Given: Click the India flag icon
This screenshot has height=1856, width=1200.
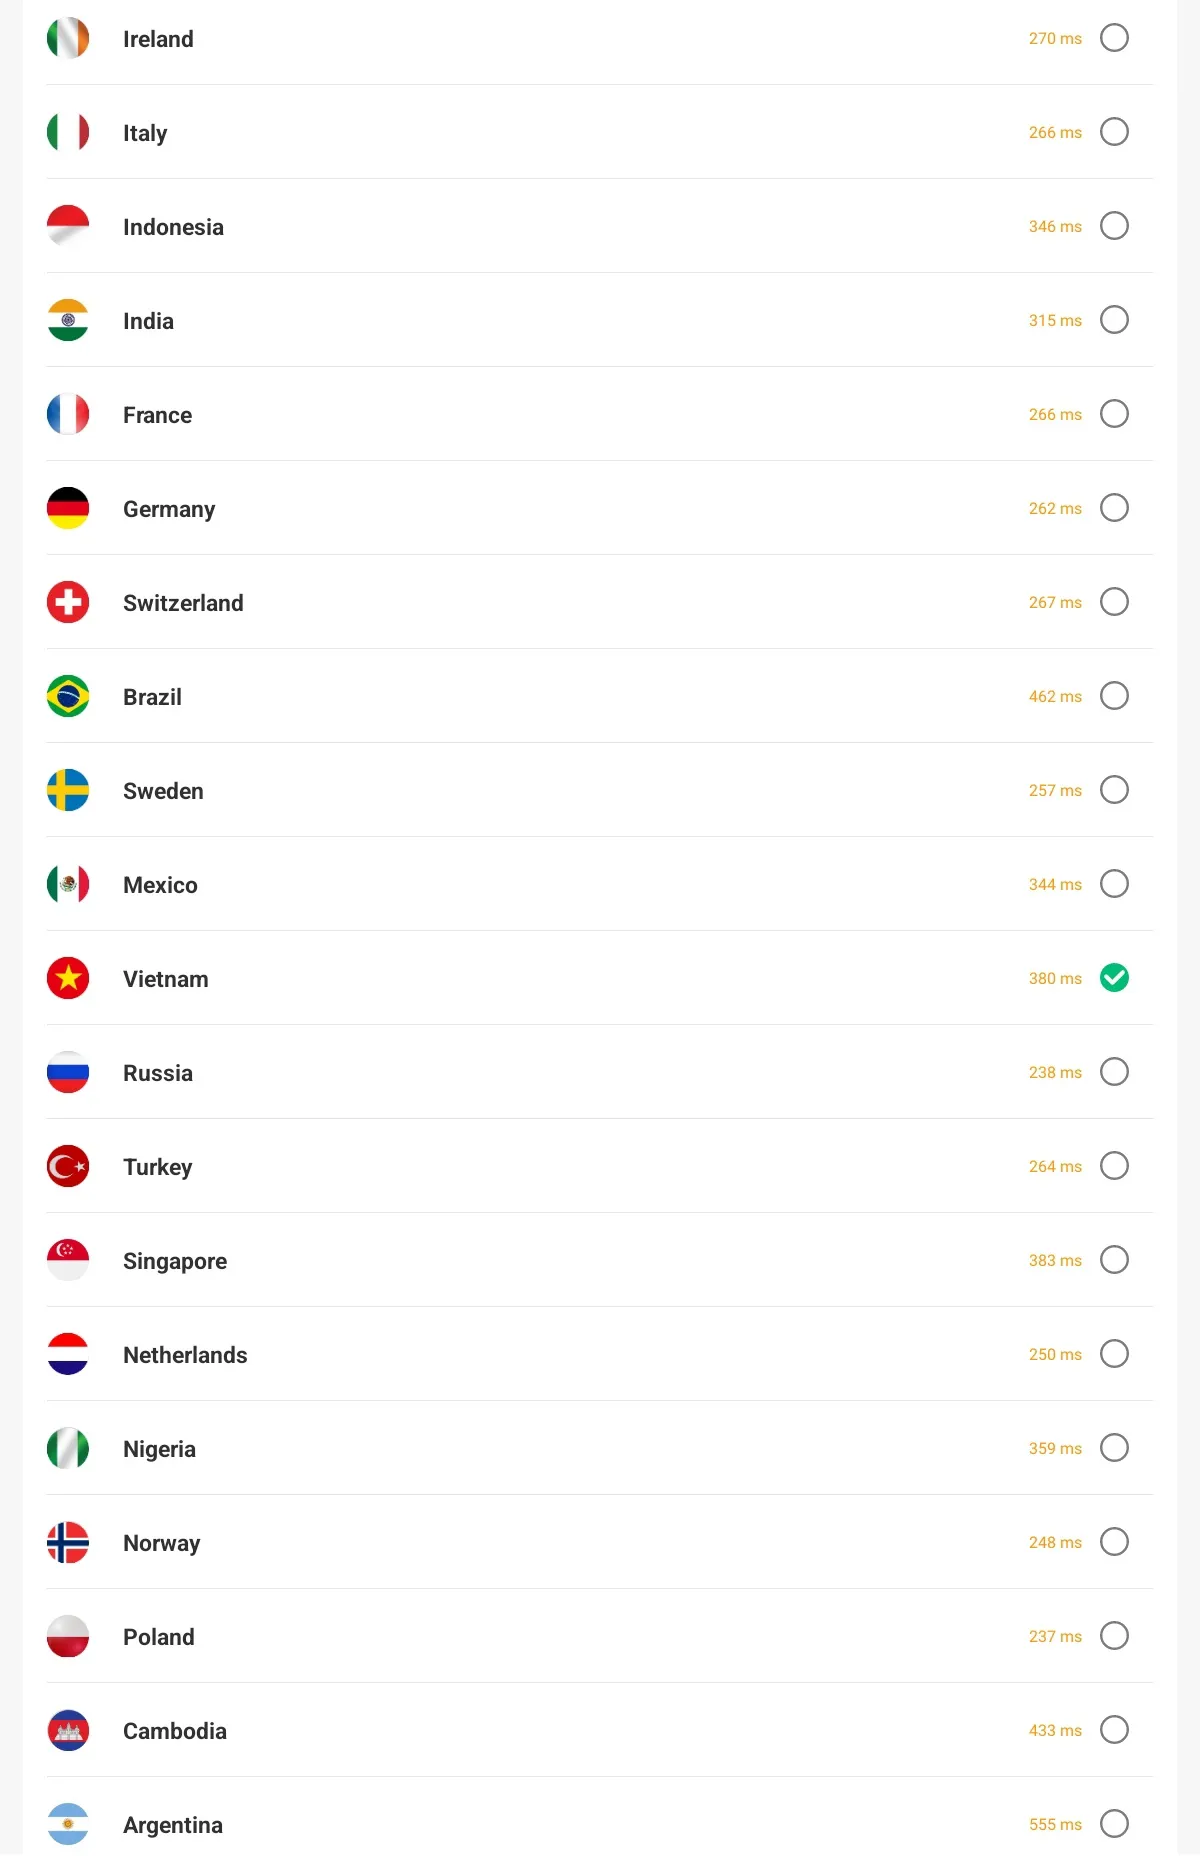Looking at the screenshot, I should point(68,321).
